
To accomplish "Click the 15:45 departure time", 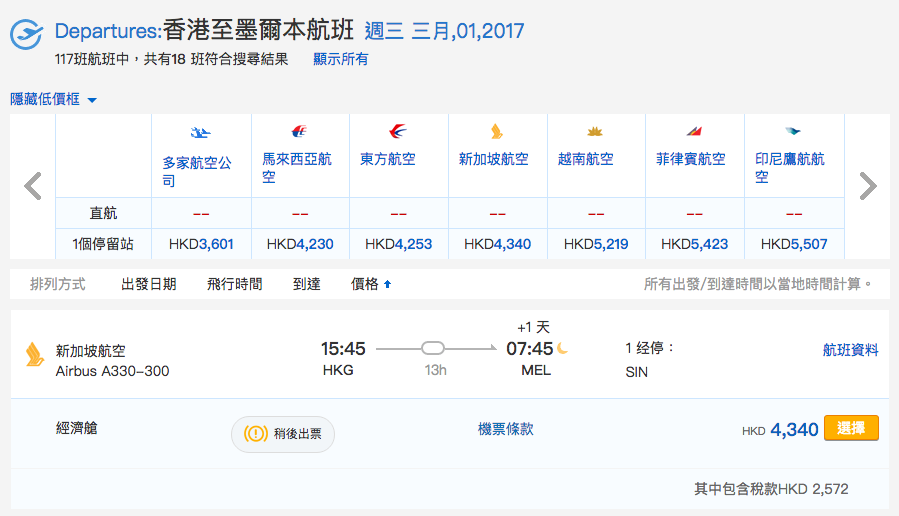I will [x=343, y=349].
